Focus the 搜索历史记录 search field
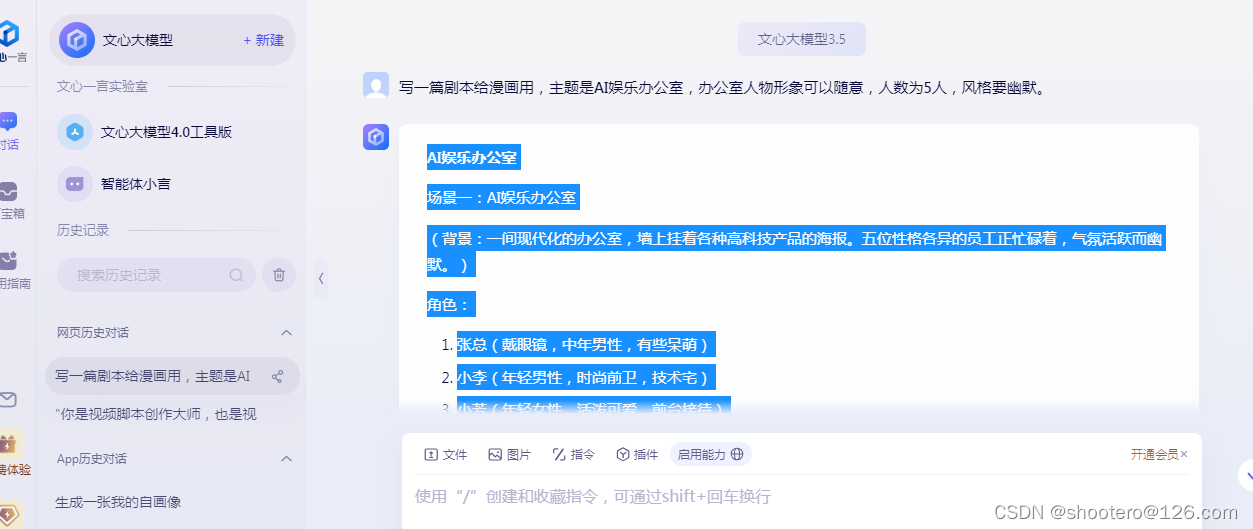 tap(156, 275)
